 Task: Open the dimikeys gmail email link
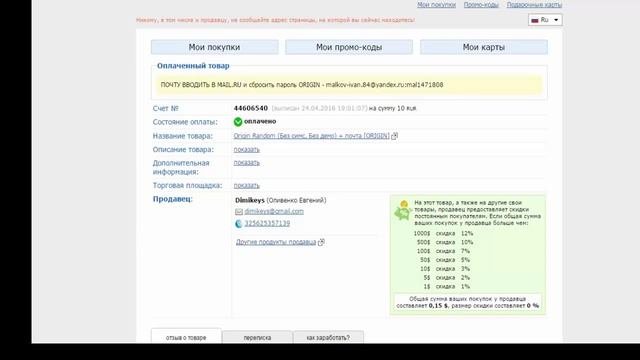[274, 211]
